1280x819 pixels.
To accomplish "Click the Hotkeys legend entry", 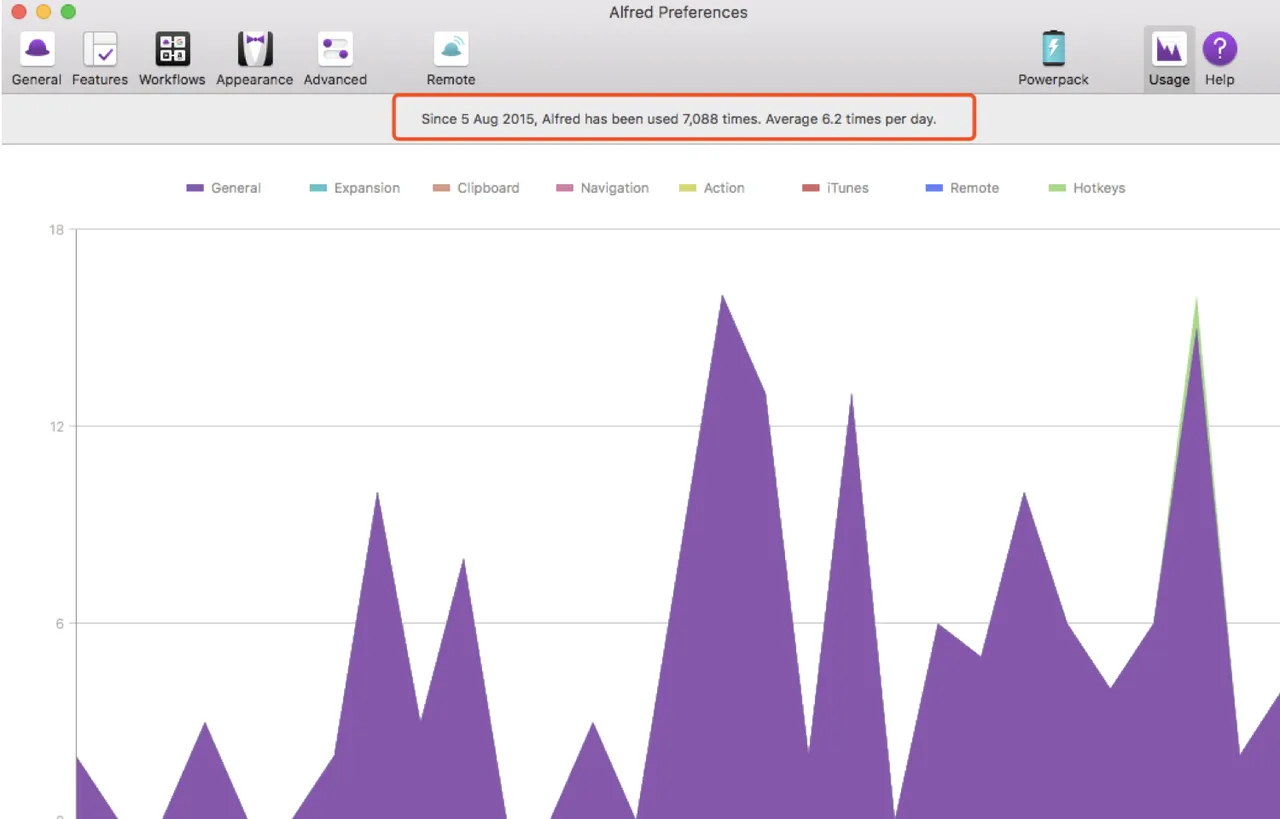I will [1087, 188].
